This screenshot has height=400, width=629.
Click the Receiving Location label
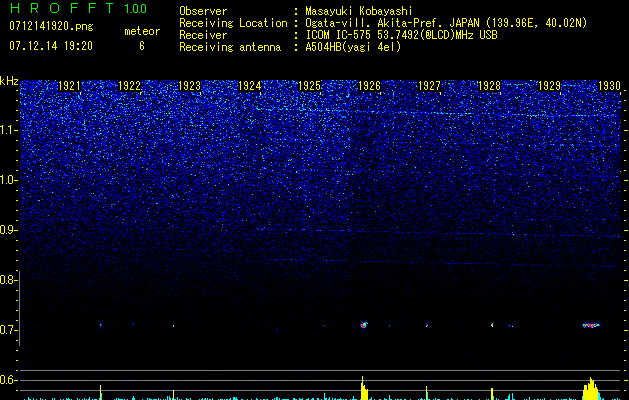tap(233, 23)
